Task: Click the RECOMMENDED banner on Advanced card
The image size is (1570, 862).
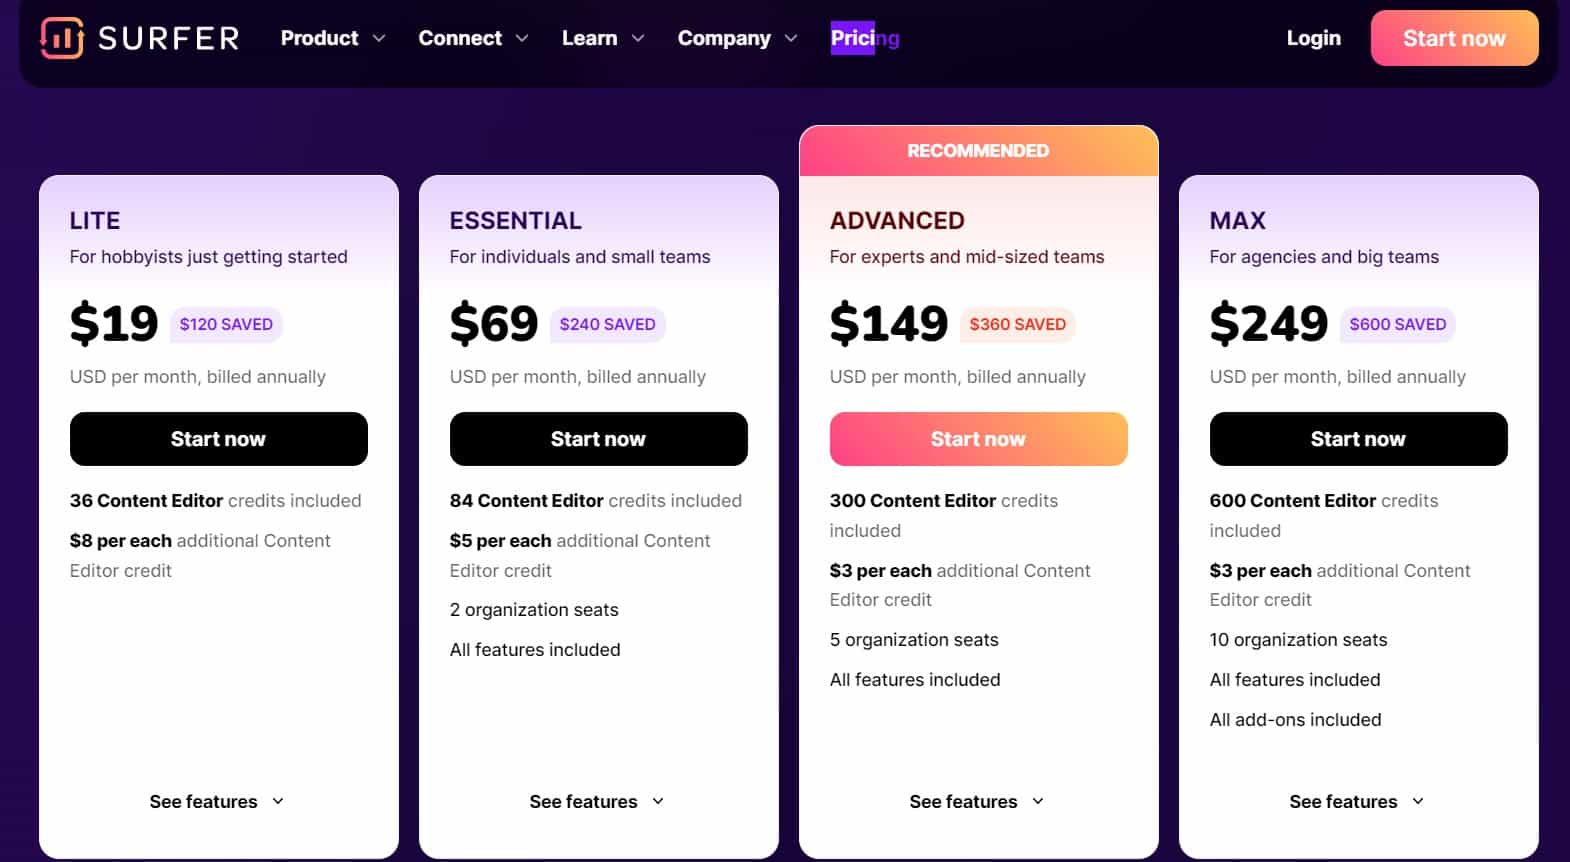Action: coord(979,151)
